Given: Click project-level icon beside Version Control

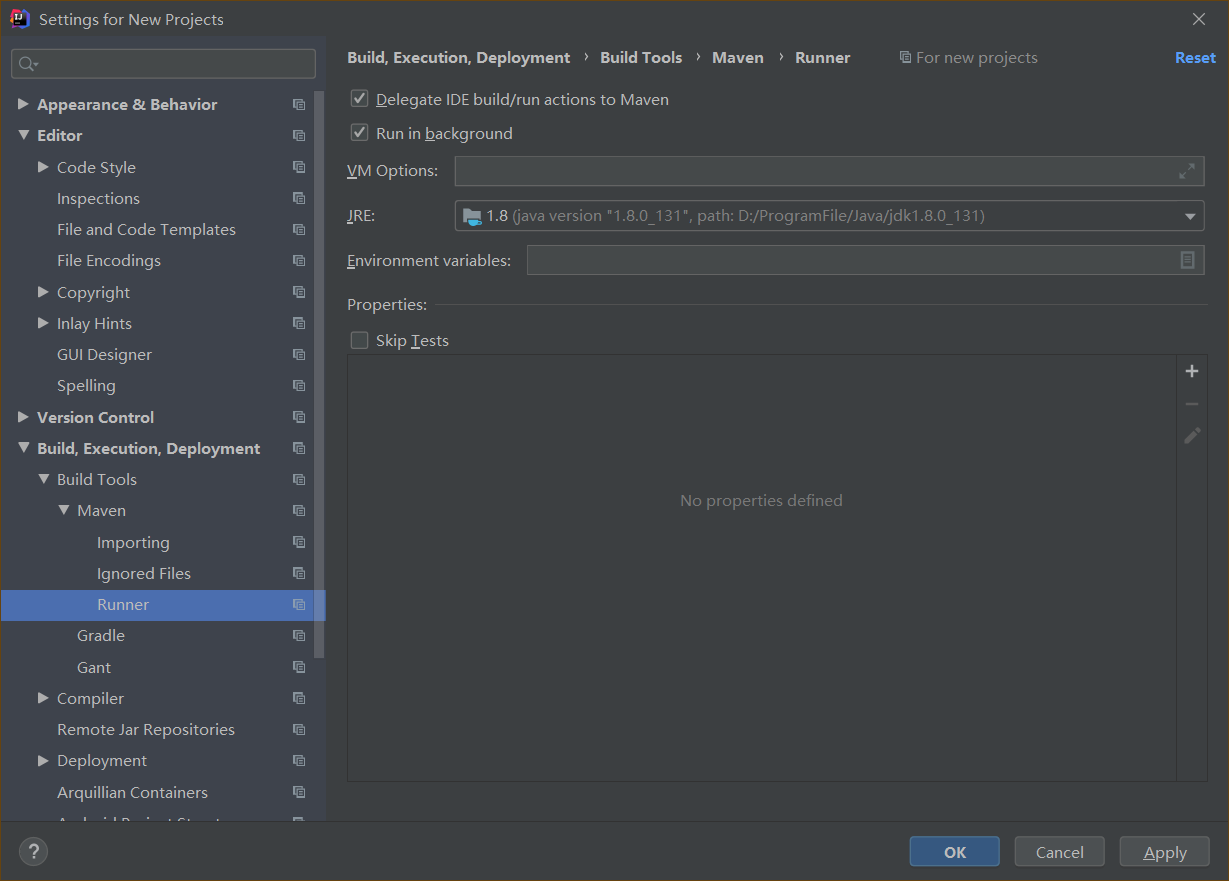Looking at the screenshot, I should coord(298,417).
